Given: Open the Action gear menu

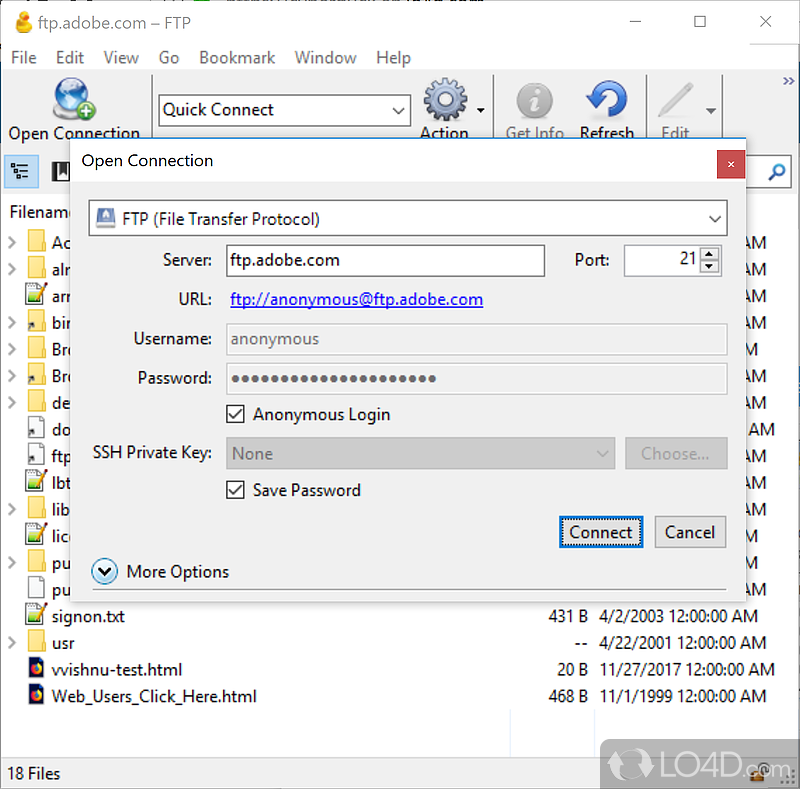Looking at the screenshot, I should pyautogui.click(x=444, y=100).
